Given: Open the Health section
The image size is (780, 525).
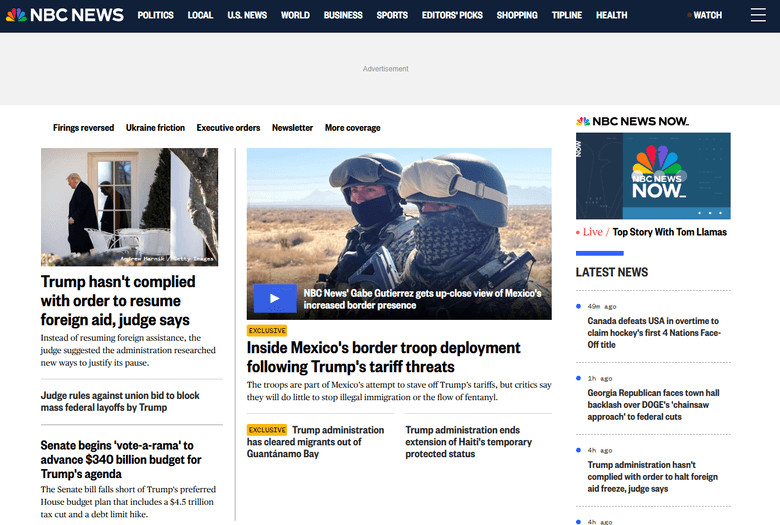Looking at the screenshot, I should click(x=611, y=15).
